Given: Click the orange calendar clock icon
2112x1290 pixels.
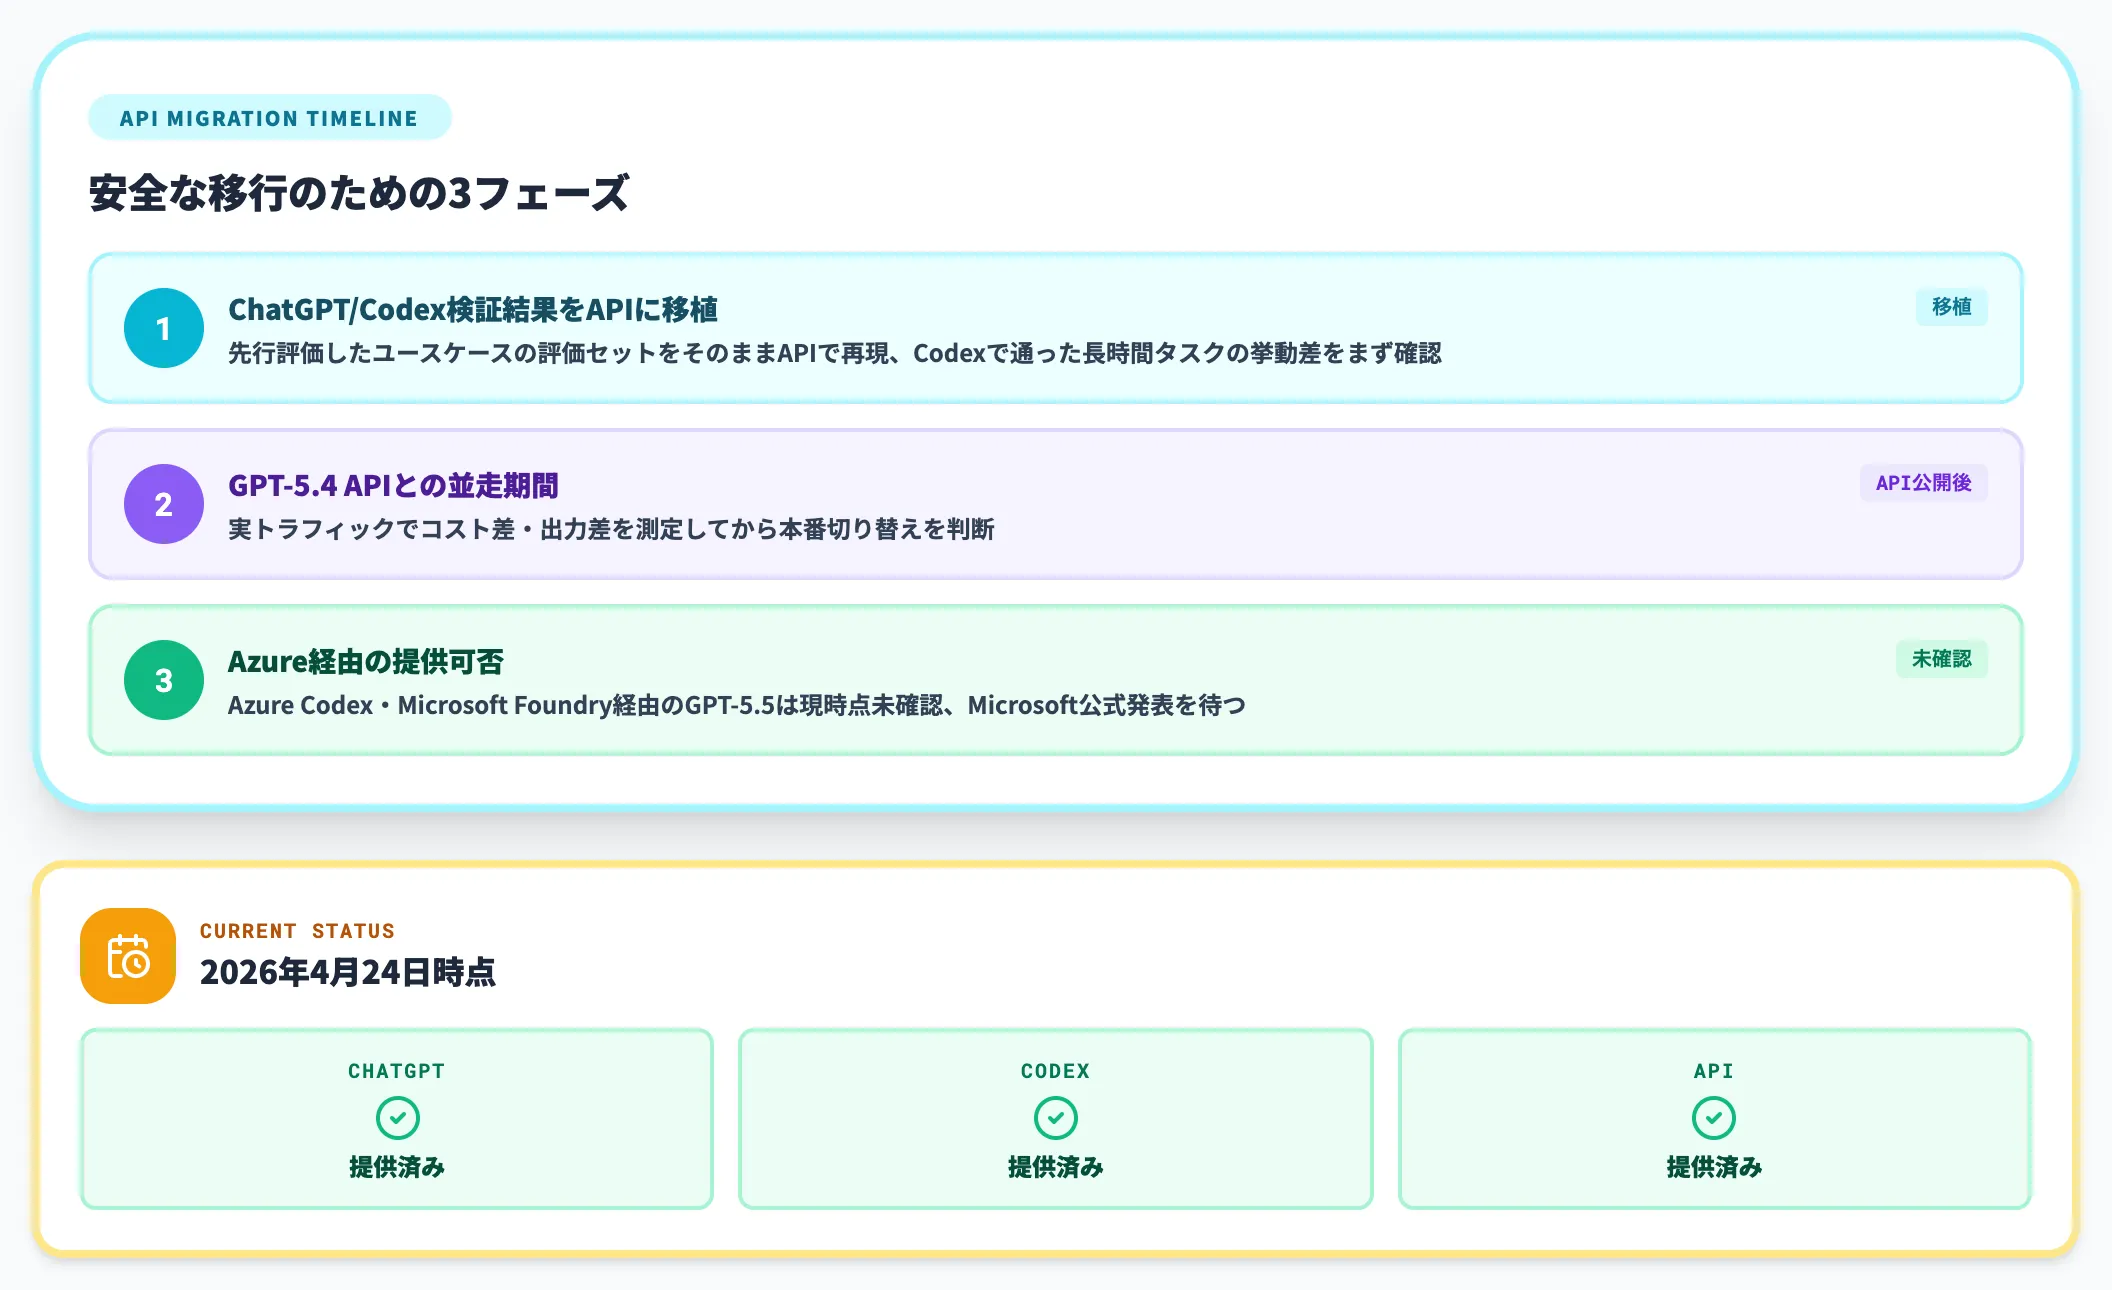Looking at the screenshot, I should (128, 956).
